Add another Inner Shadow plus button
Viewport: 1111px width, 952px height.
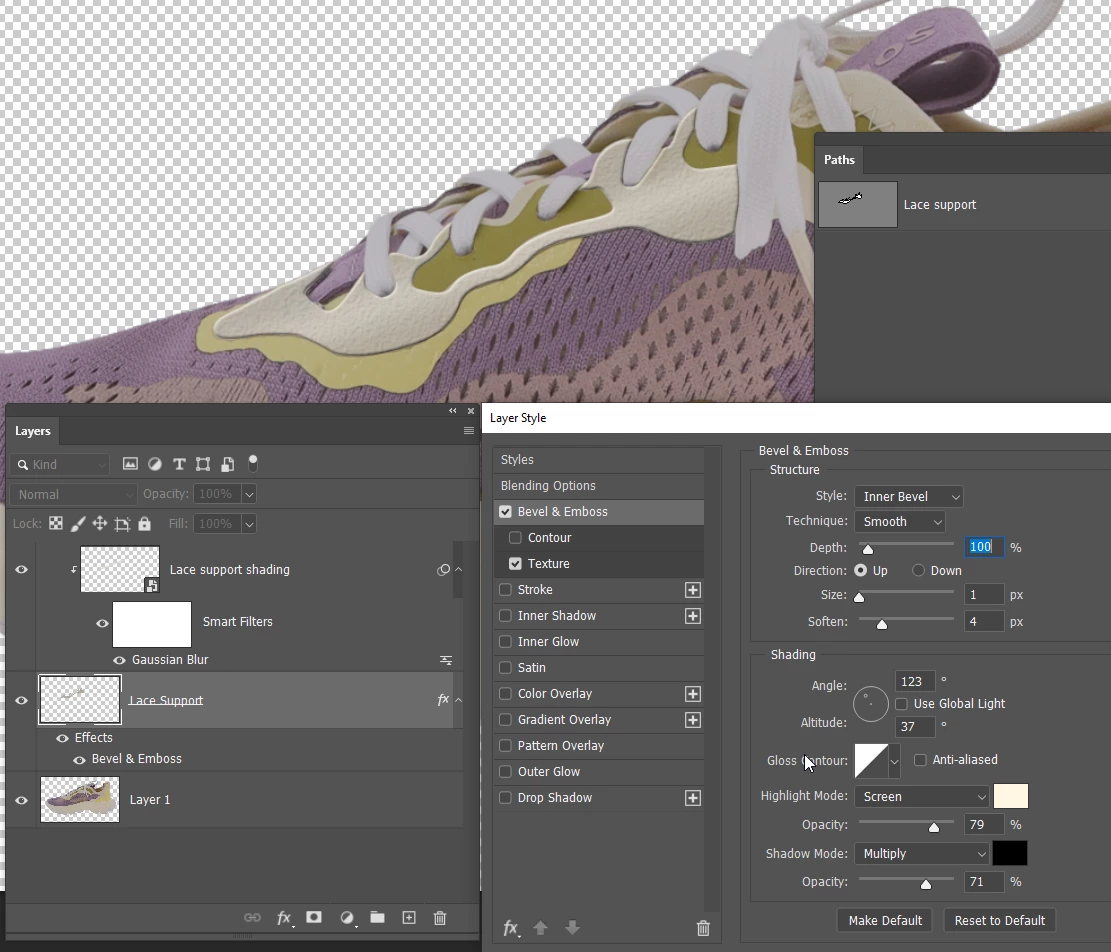click(x=693, y=616)
